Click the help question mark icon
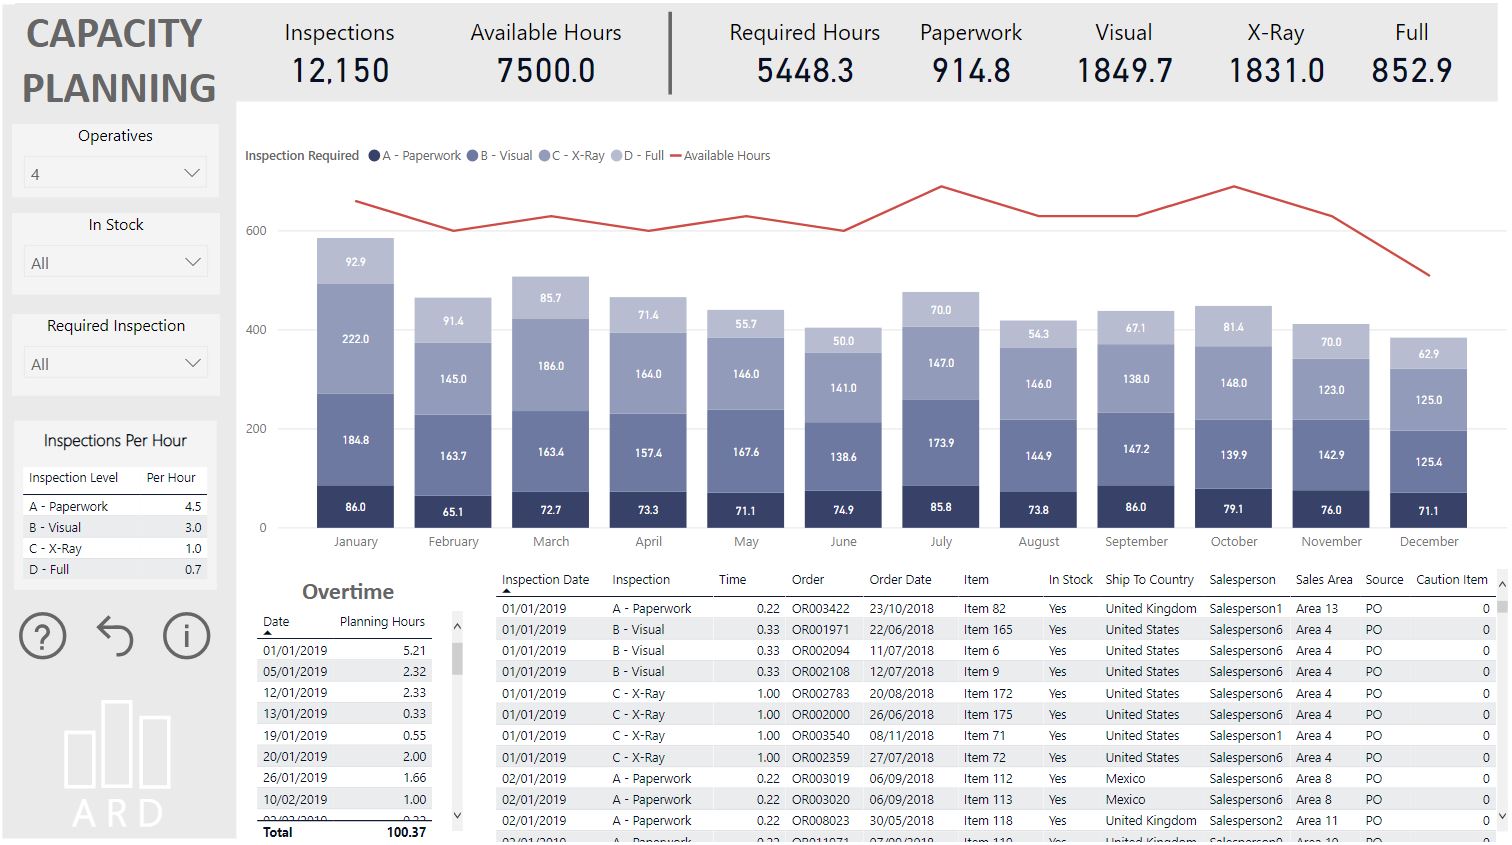This screenshot has height=845, width=1512. click(42, 635)
